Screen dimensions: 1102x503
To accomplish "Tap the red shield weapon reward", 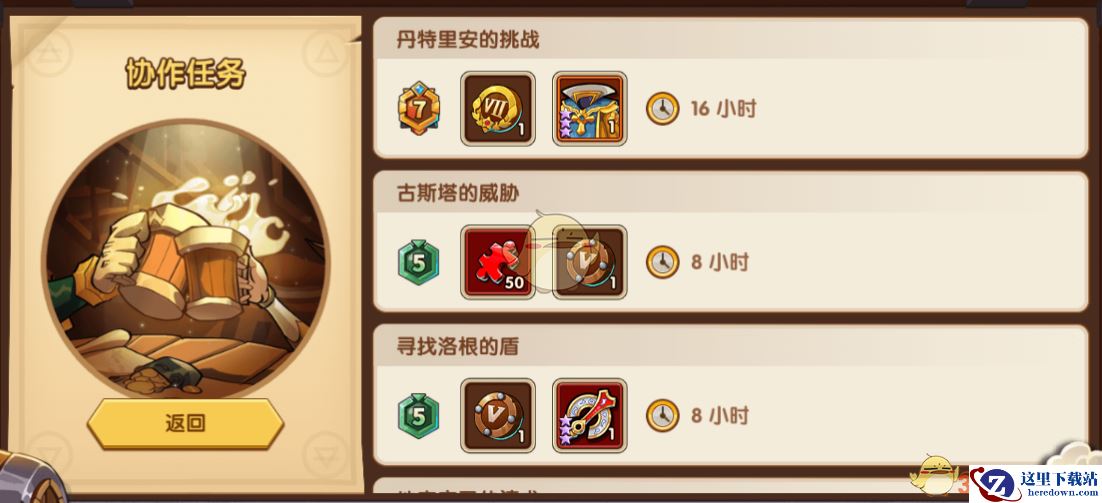I will [x=590, y=415].
